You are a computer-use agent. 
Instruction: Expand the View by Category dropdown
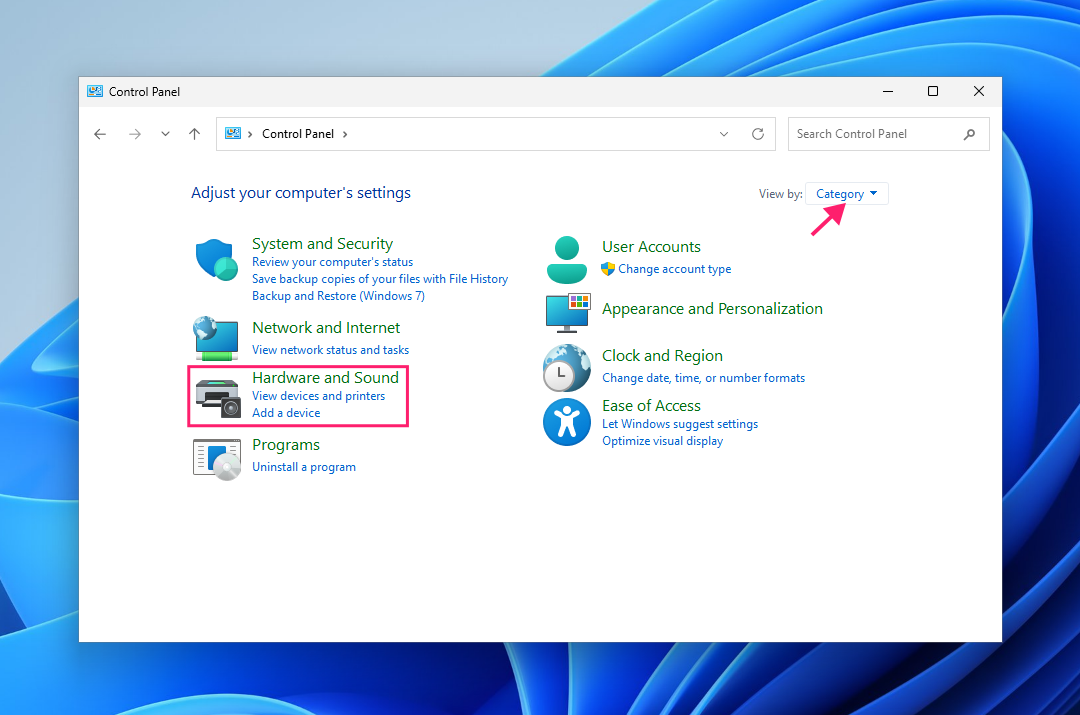(847, 194)
